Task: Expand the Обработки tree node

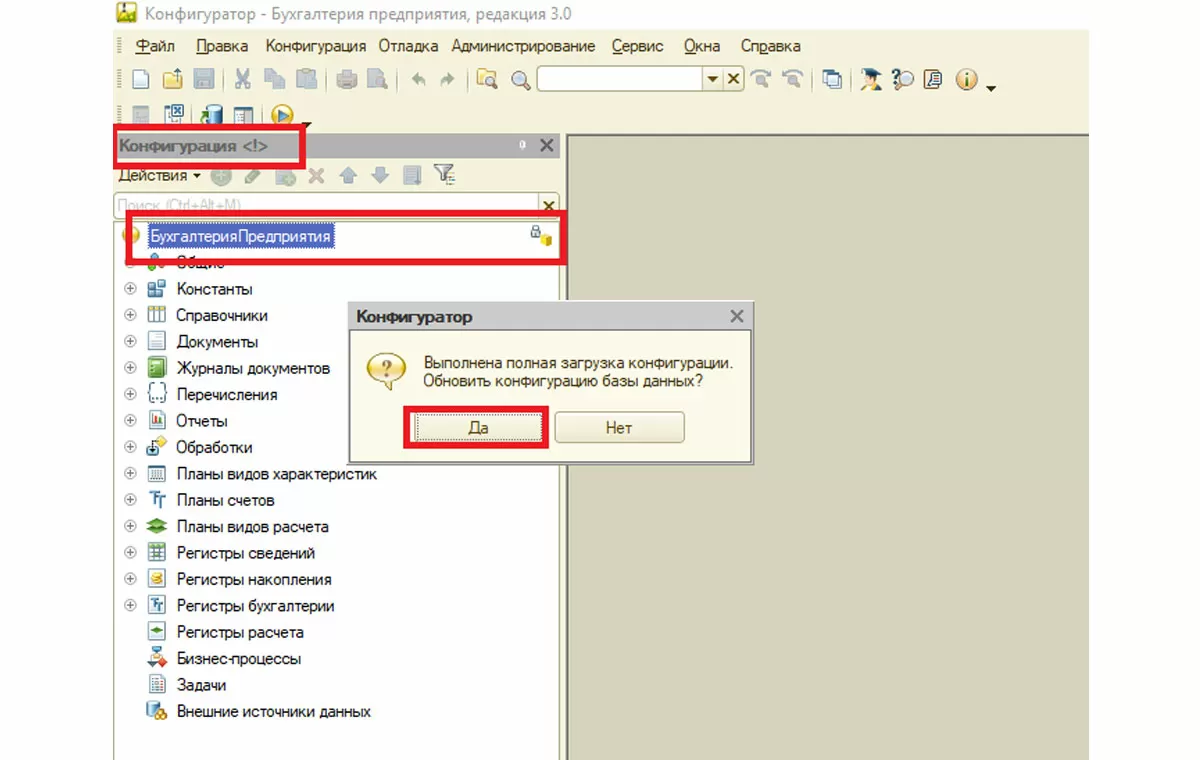Action: (130, 447)
